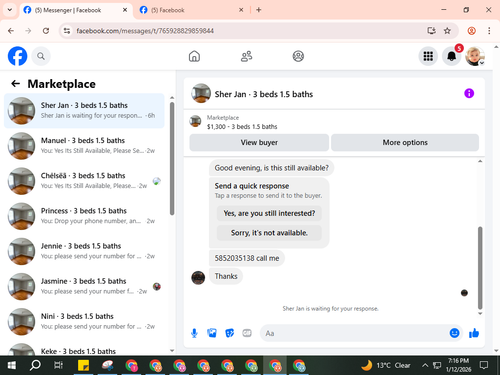Click the '5852035138 call me' message

pos(247,258)
